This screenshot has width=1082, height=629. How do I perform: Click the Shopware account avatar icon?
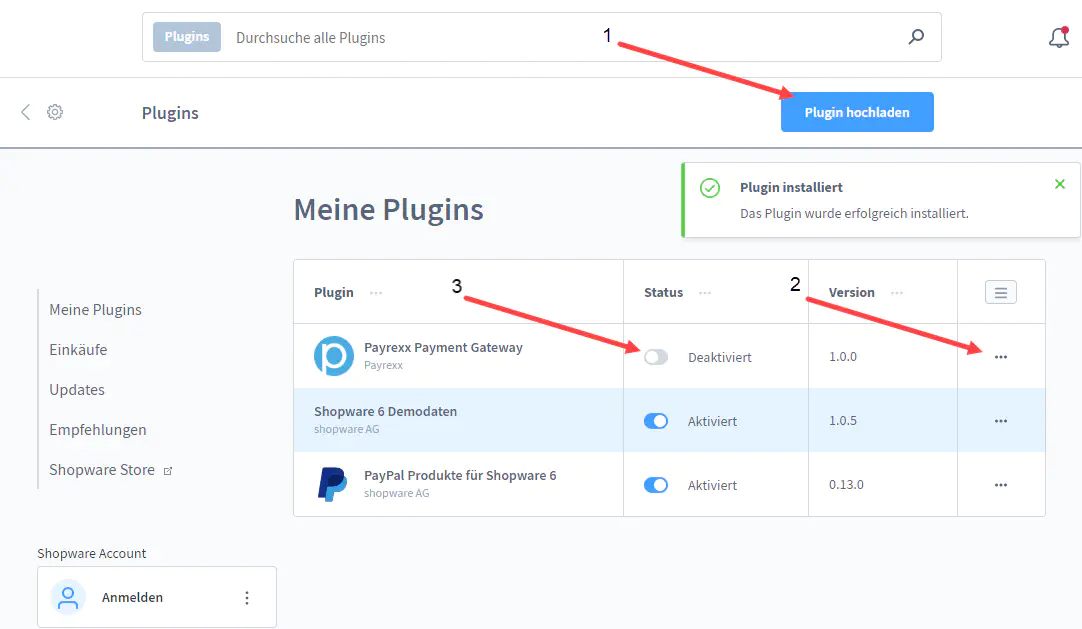tap(68, 597)
